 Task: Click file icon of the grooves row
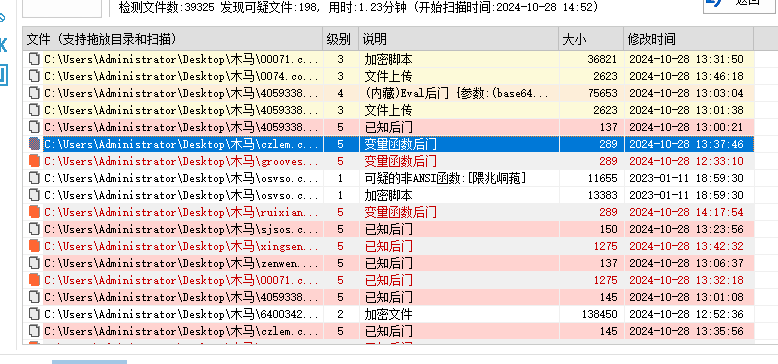click(34, 161)
